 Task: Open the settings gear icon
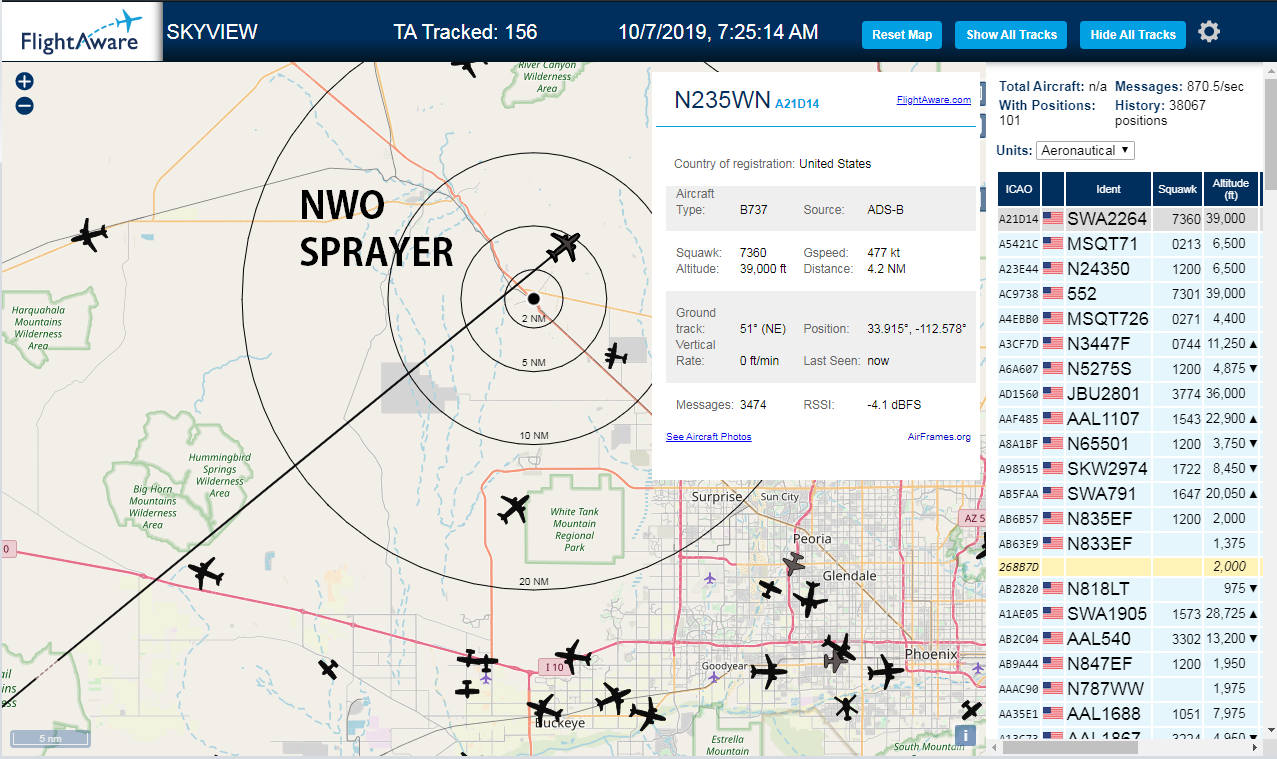[1209, 33]
